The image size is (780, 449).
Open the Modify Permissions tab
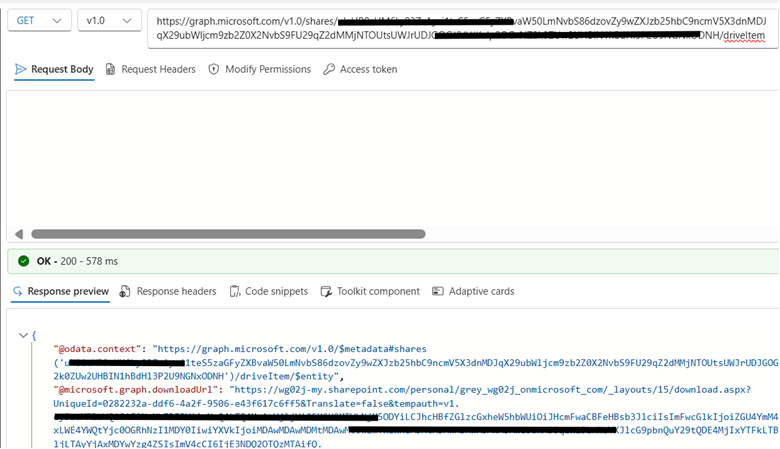tap(260, 69)
